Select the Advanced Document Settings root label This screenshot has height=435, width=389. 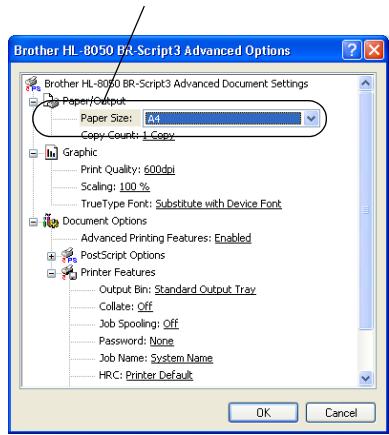pyautogui.click(x=176, y=84)
